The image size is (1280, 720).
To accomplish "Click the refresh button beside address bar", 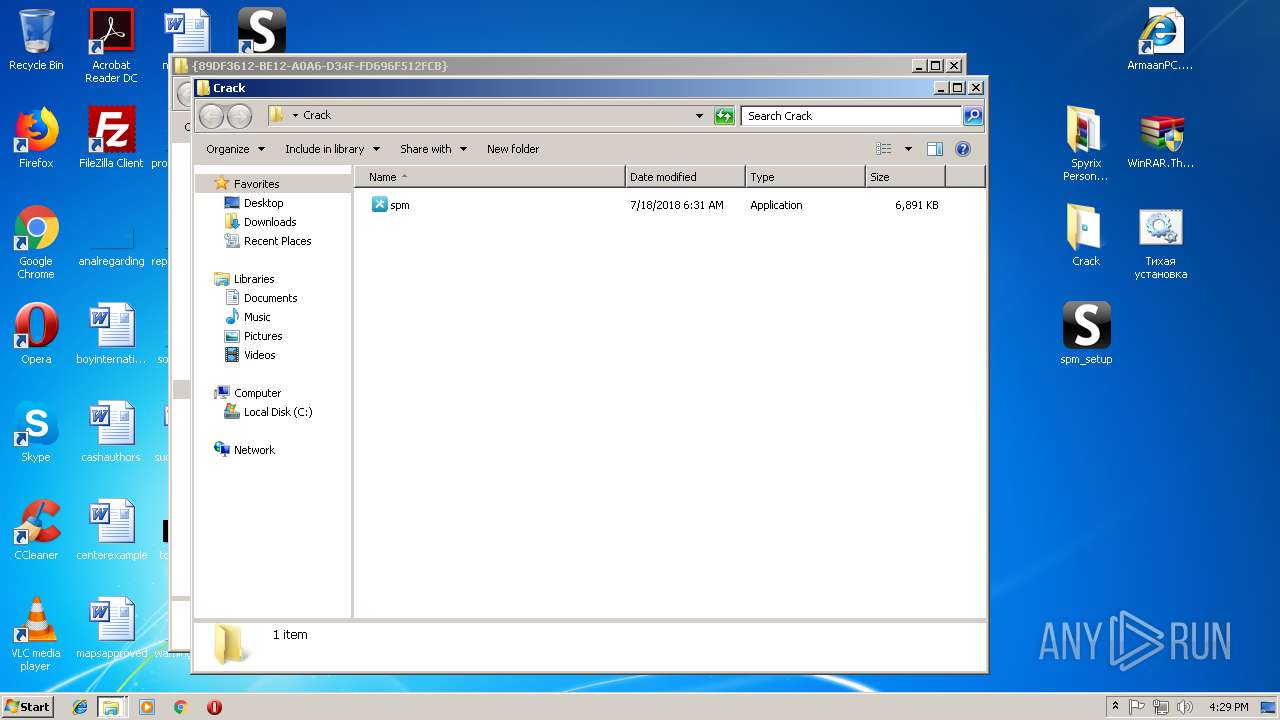I will click(x=724, y=116).
